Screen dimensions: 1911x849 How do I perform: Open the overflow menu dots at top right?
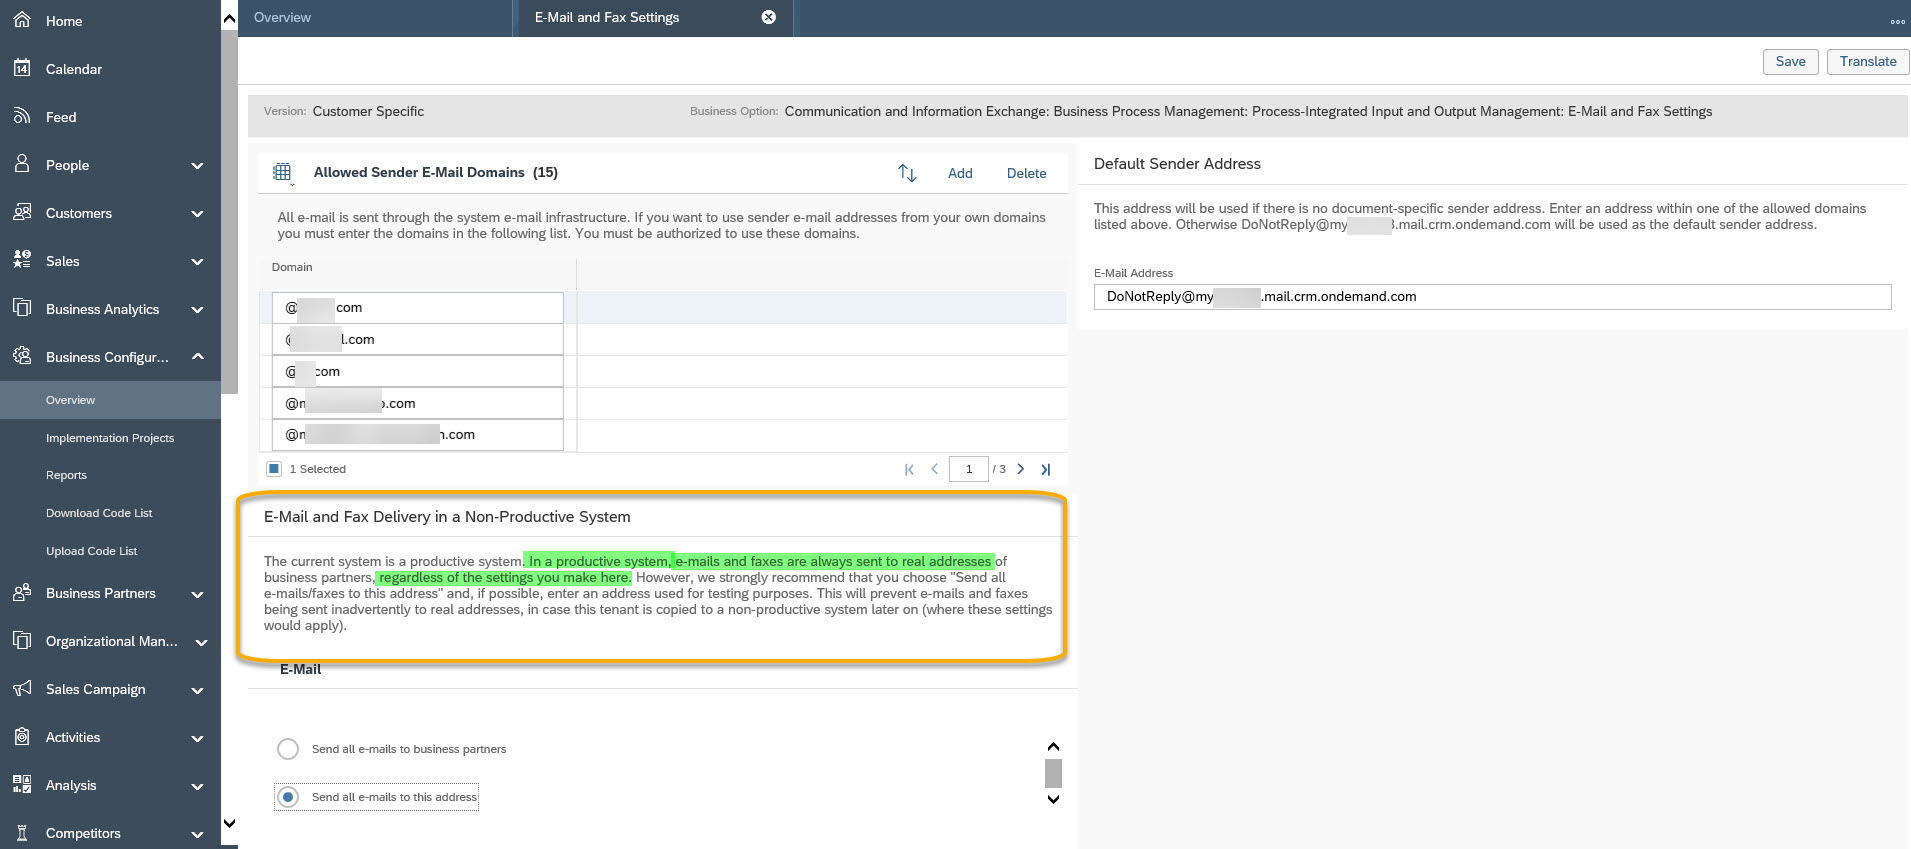click(1897, 21)
